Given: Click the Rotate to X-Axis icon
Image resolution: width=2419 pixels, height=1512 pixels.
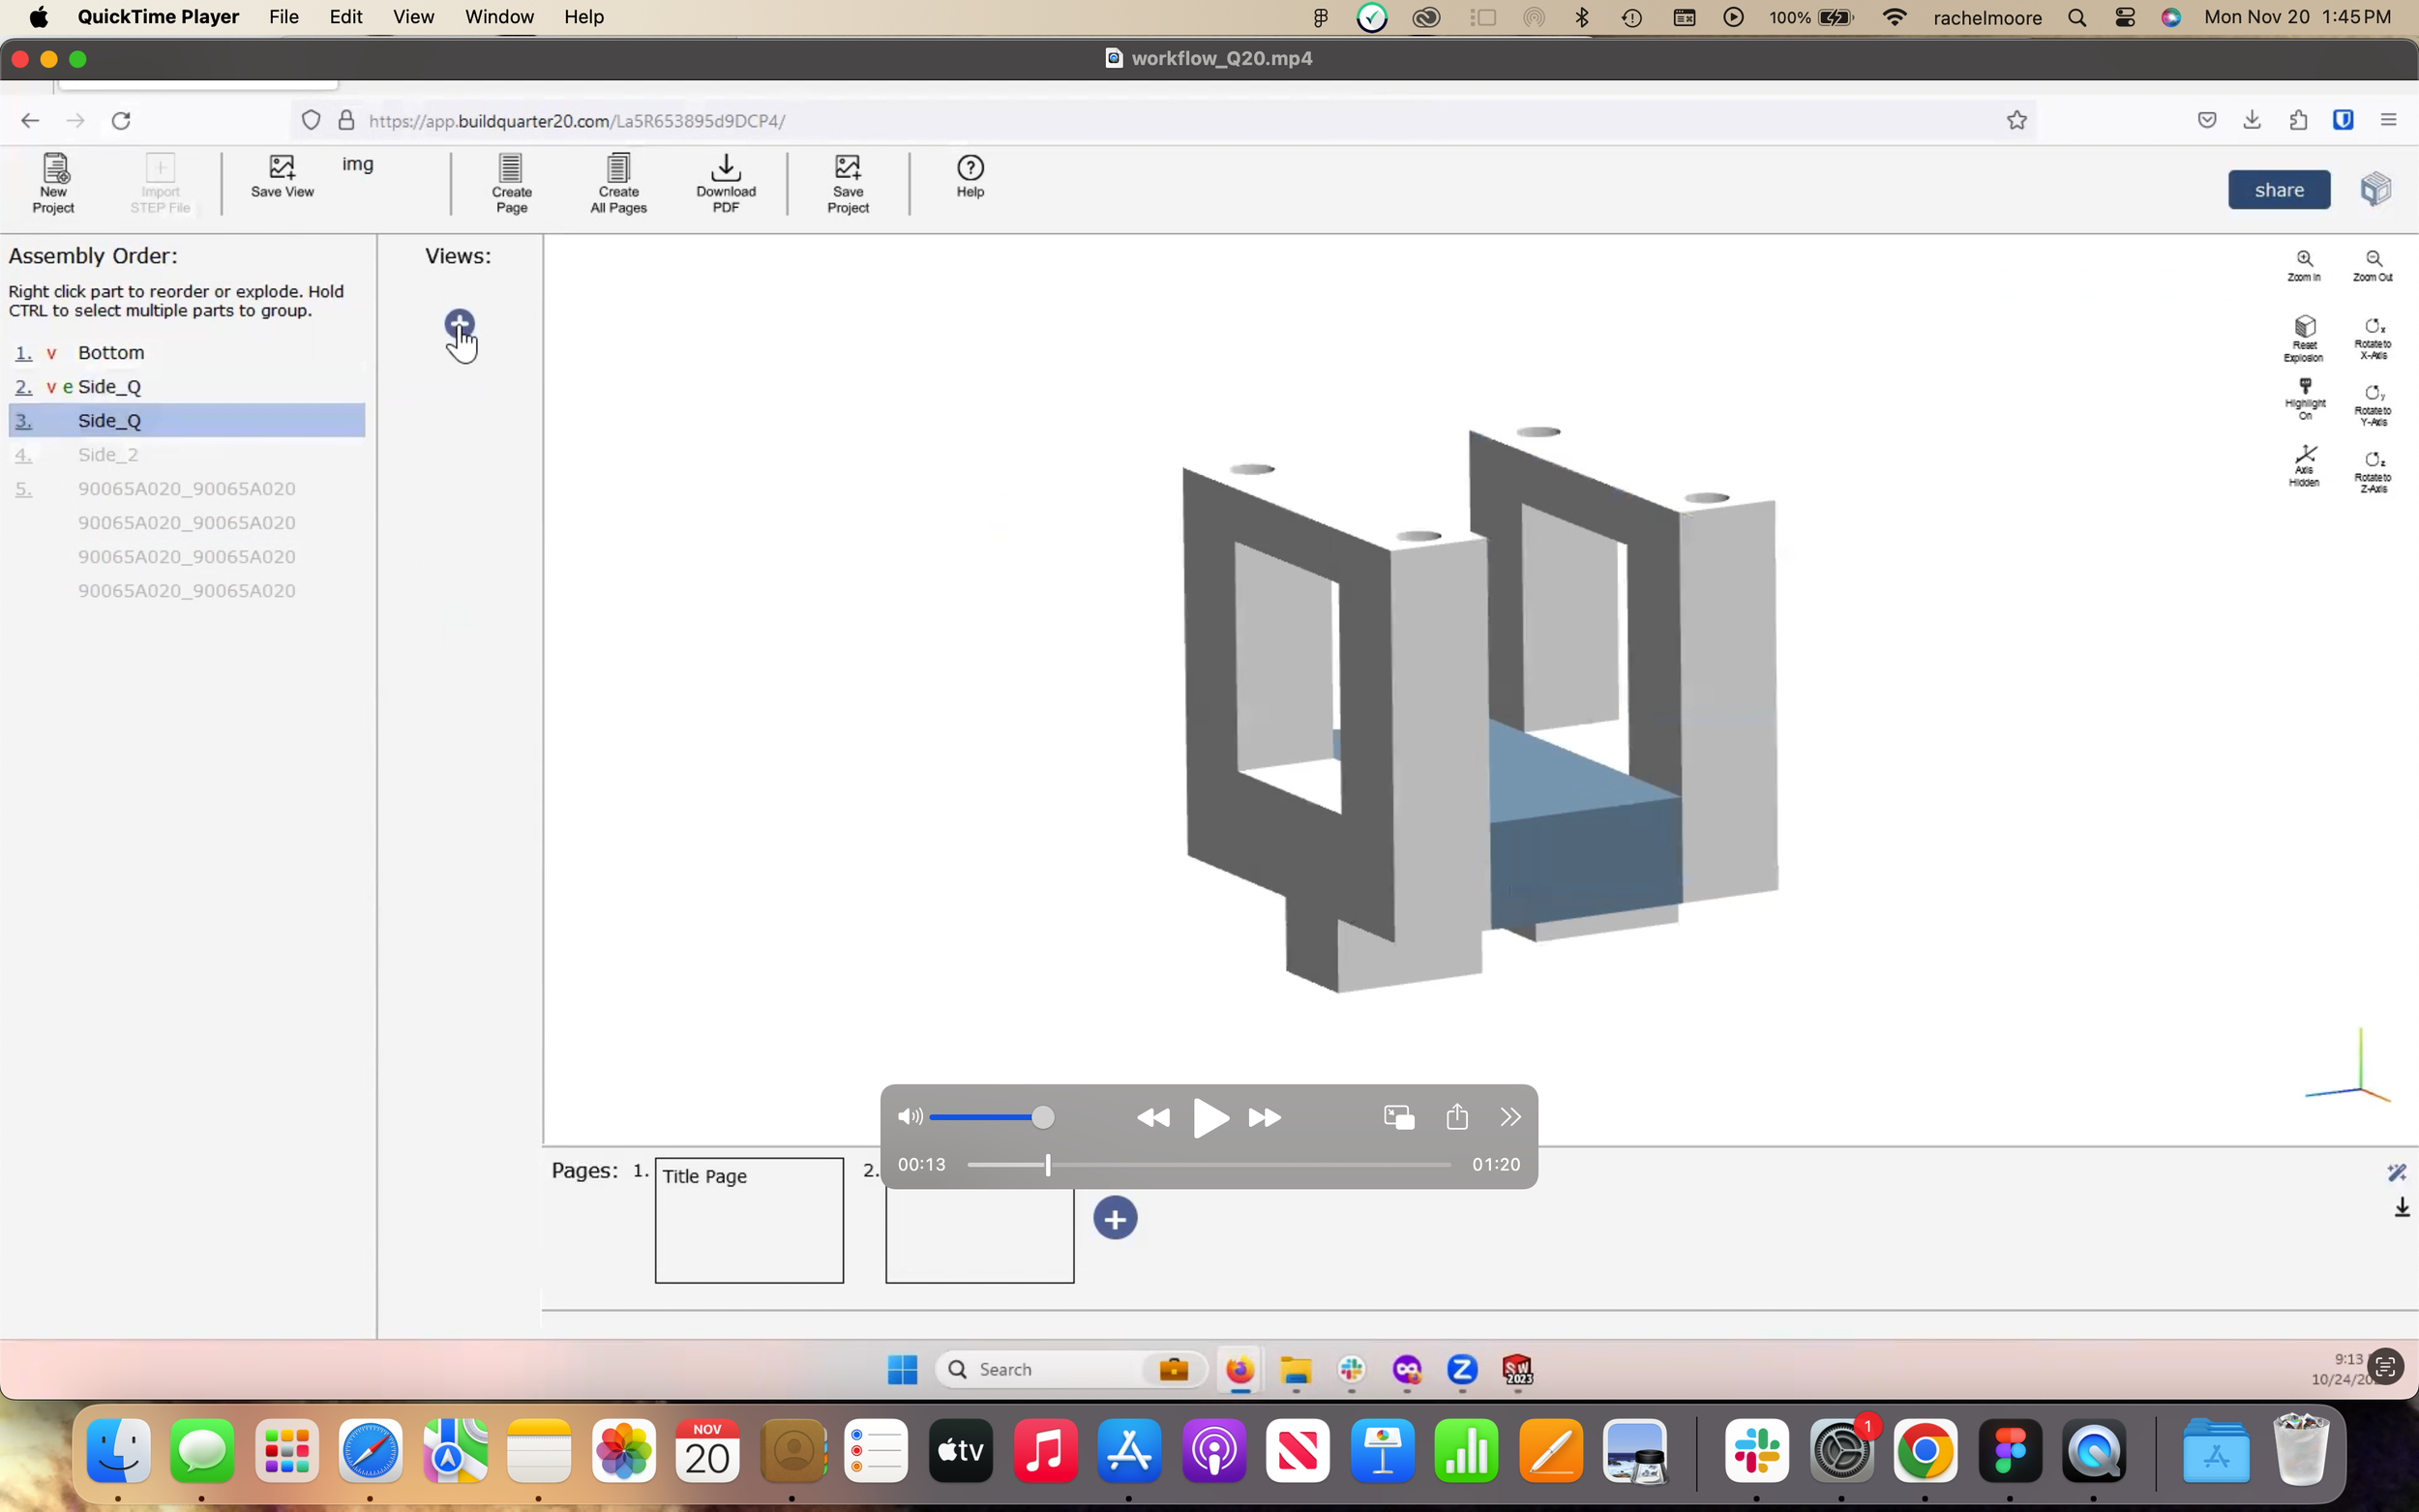Looking at the screenshot, I should coord(2373,337).
